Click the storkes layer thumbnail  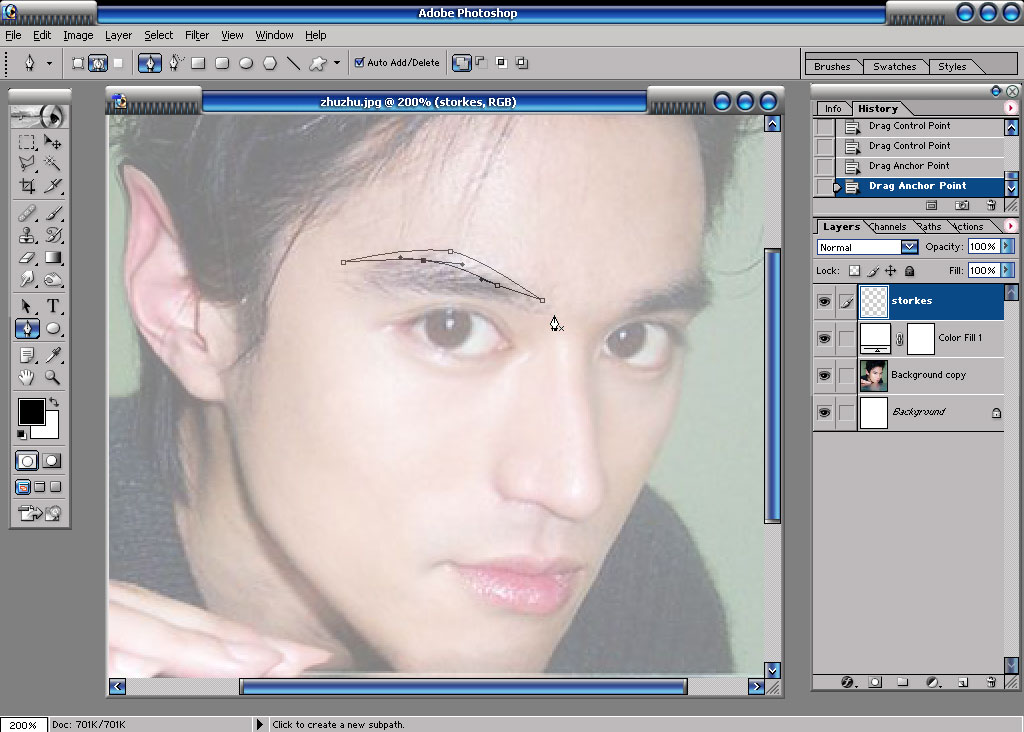pyautogui.click(x=874, y=301)
